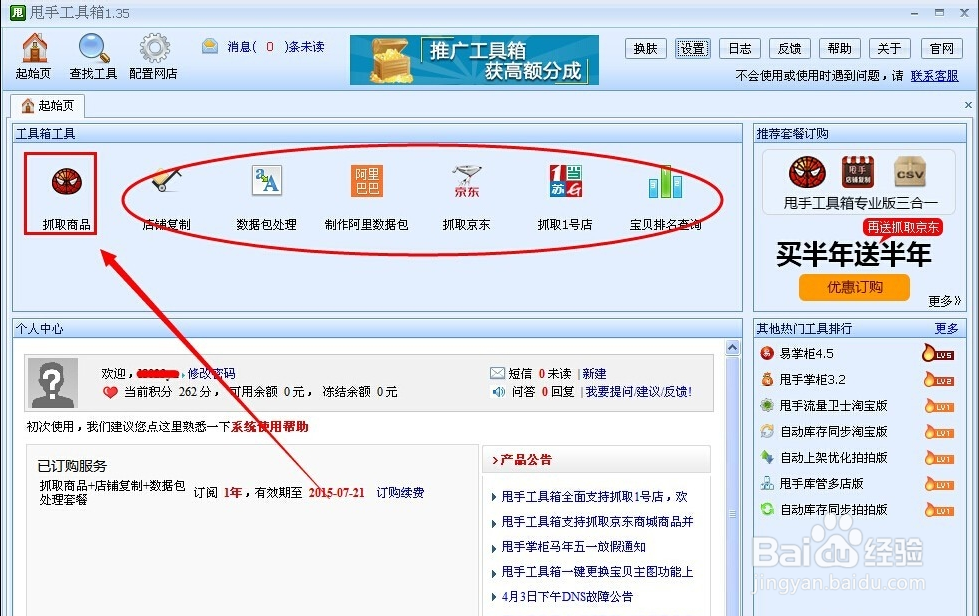
Task: Click 店铺复制 icon in package panel
Action: [858, 172]
